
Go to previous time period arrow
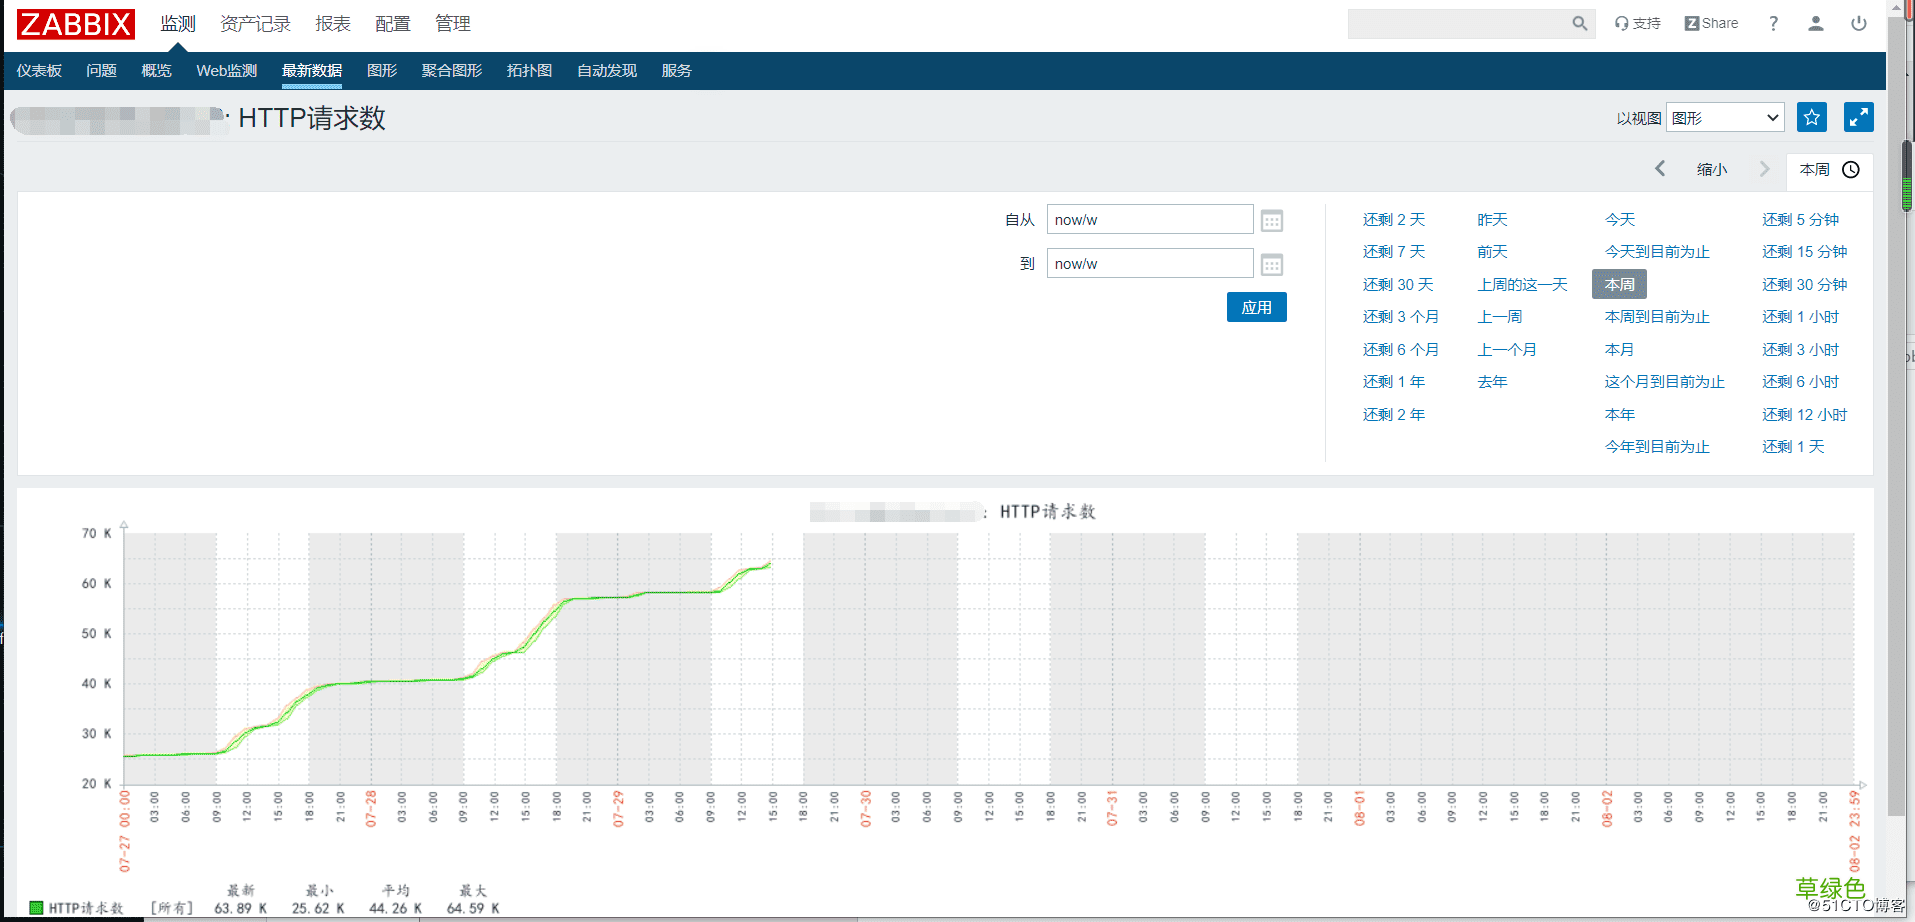(x=1660, y=169)
